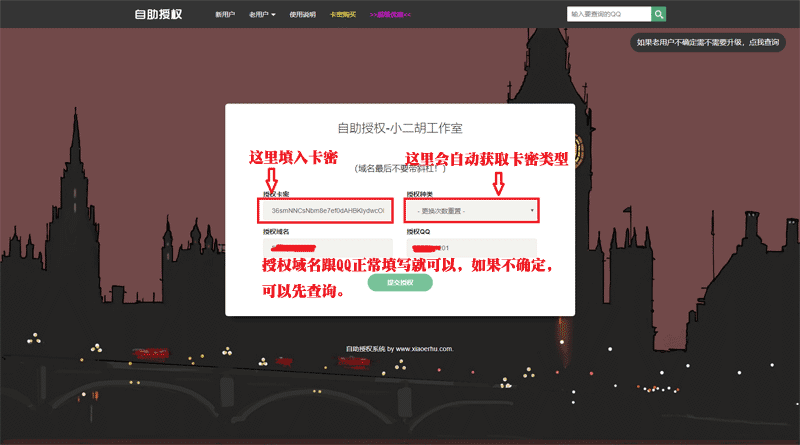Click the 授权QQ input field
The height and width of the screenshot is (445, 800).
(x=472, y=248)
